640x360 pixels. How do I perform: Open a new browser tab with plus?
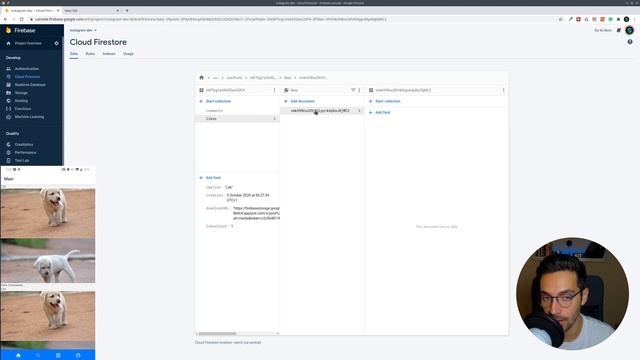click(x=127, y=10)
